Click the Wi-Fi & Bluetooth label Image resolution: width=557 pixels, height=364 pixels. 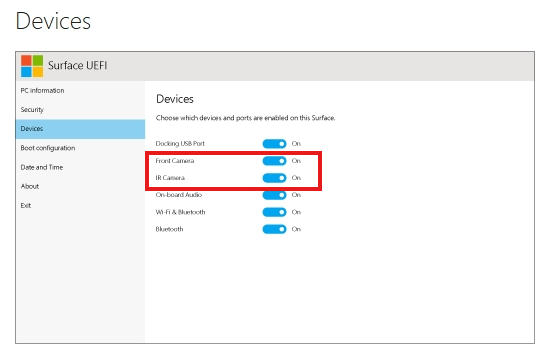pyautogui.click(x=180, y=212)
